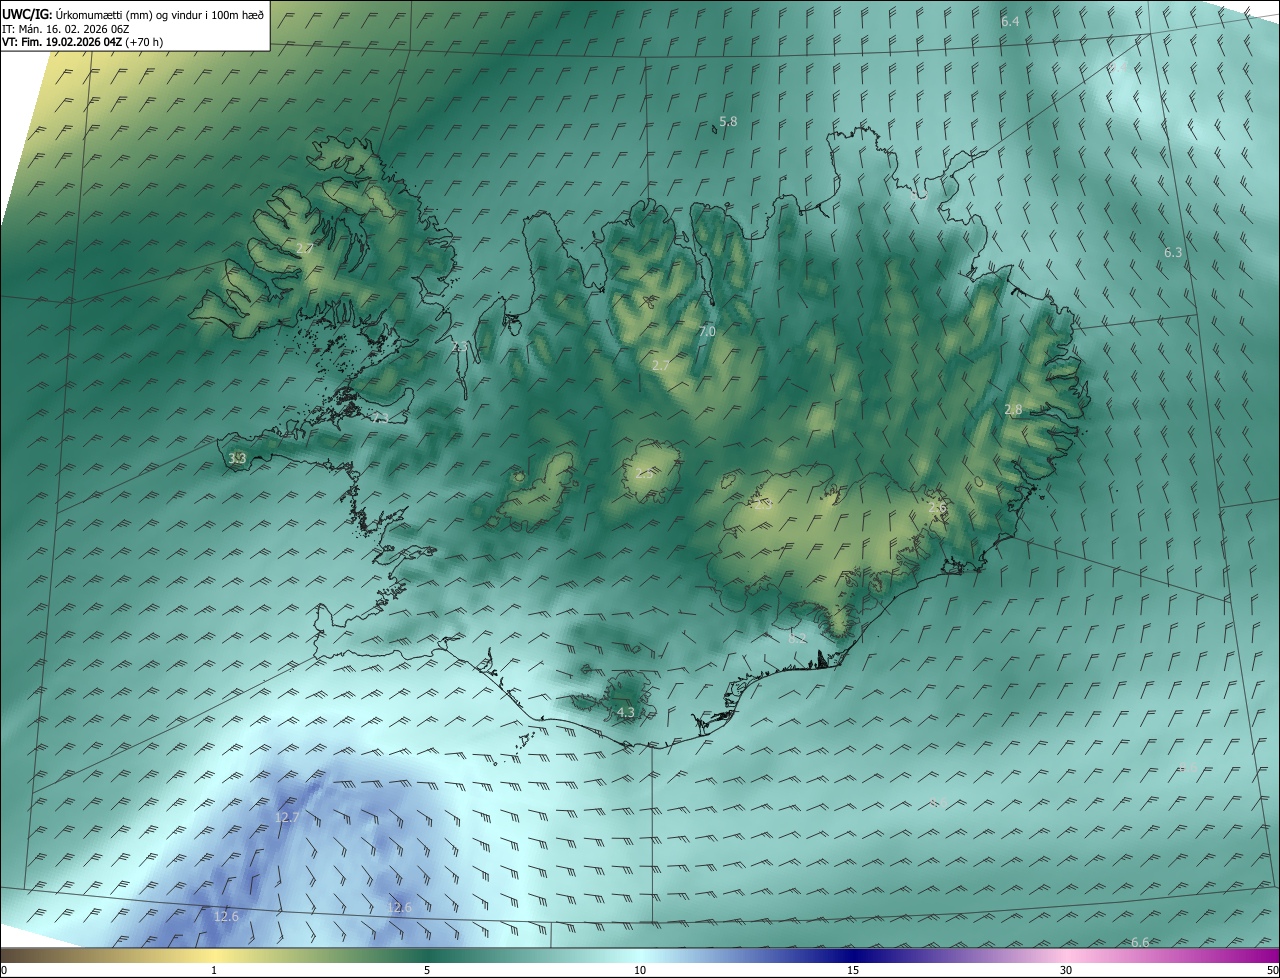The height and width of the screenshot is (978, 1280).
Task: Click the colour scale tick label 15
Action: [x=853, y=970]
